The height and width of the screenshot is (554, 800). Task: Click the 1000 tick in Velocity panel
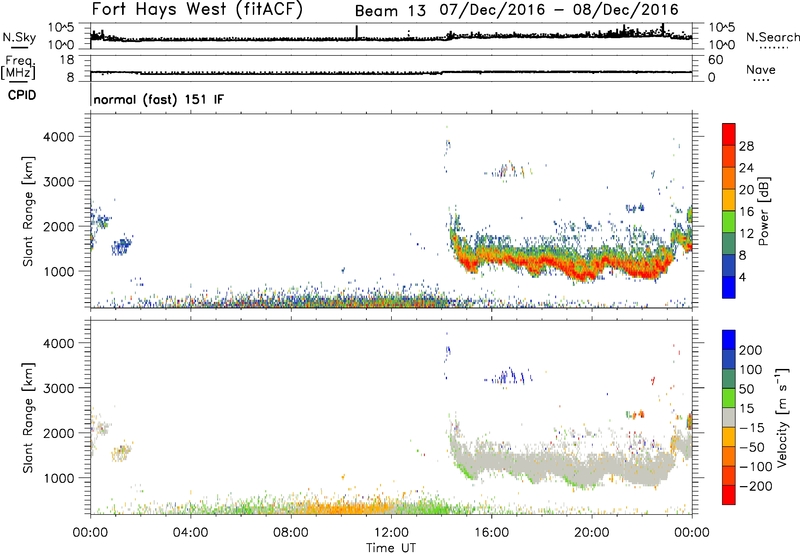[x=59, y=477]
